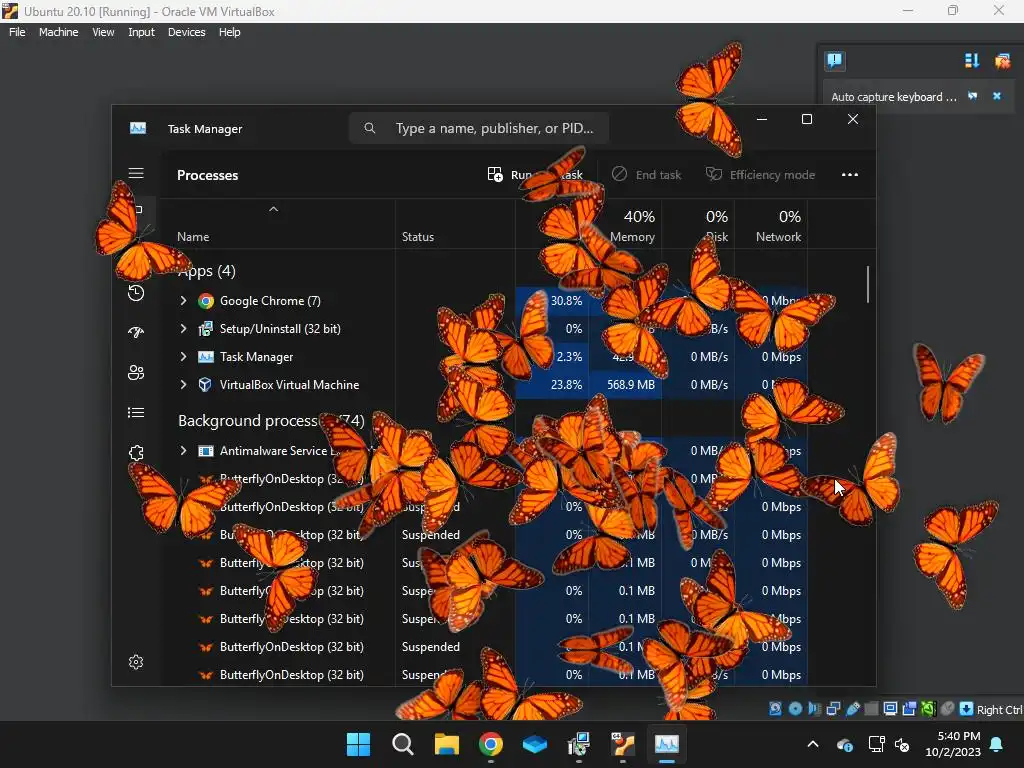Click delete all notifications icon in VirtualBox panel

click(1002, 61)
